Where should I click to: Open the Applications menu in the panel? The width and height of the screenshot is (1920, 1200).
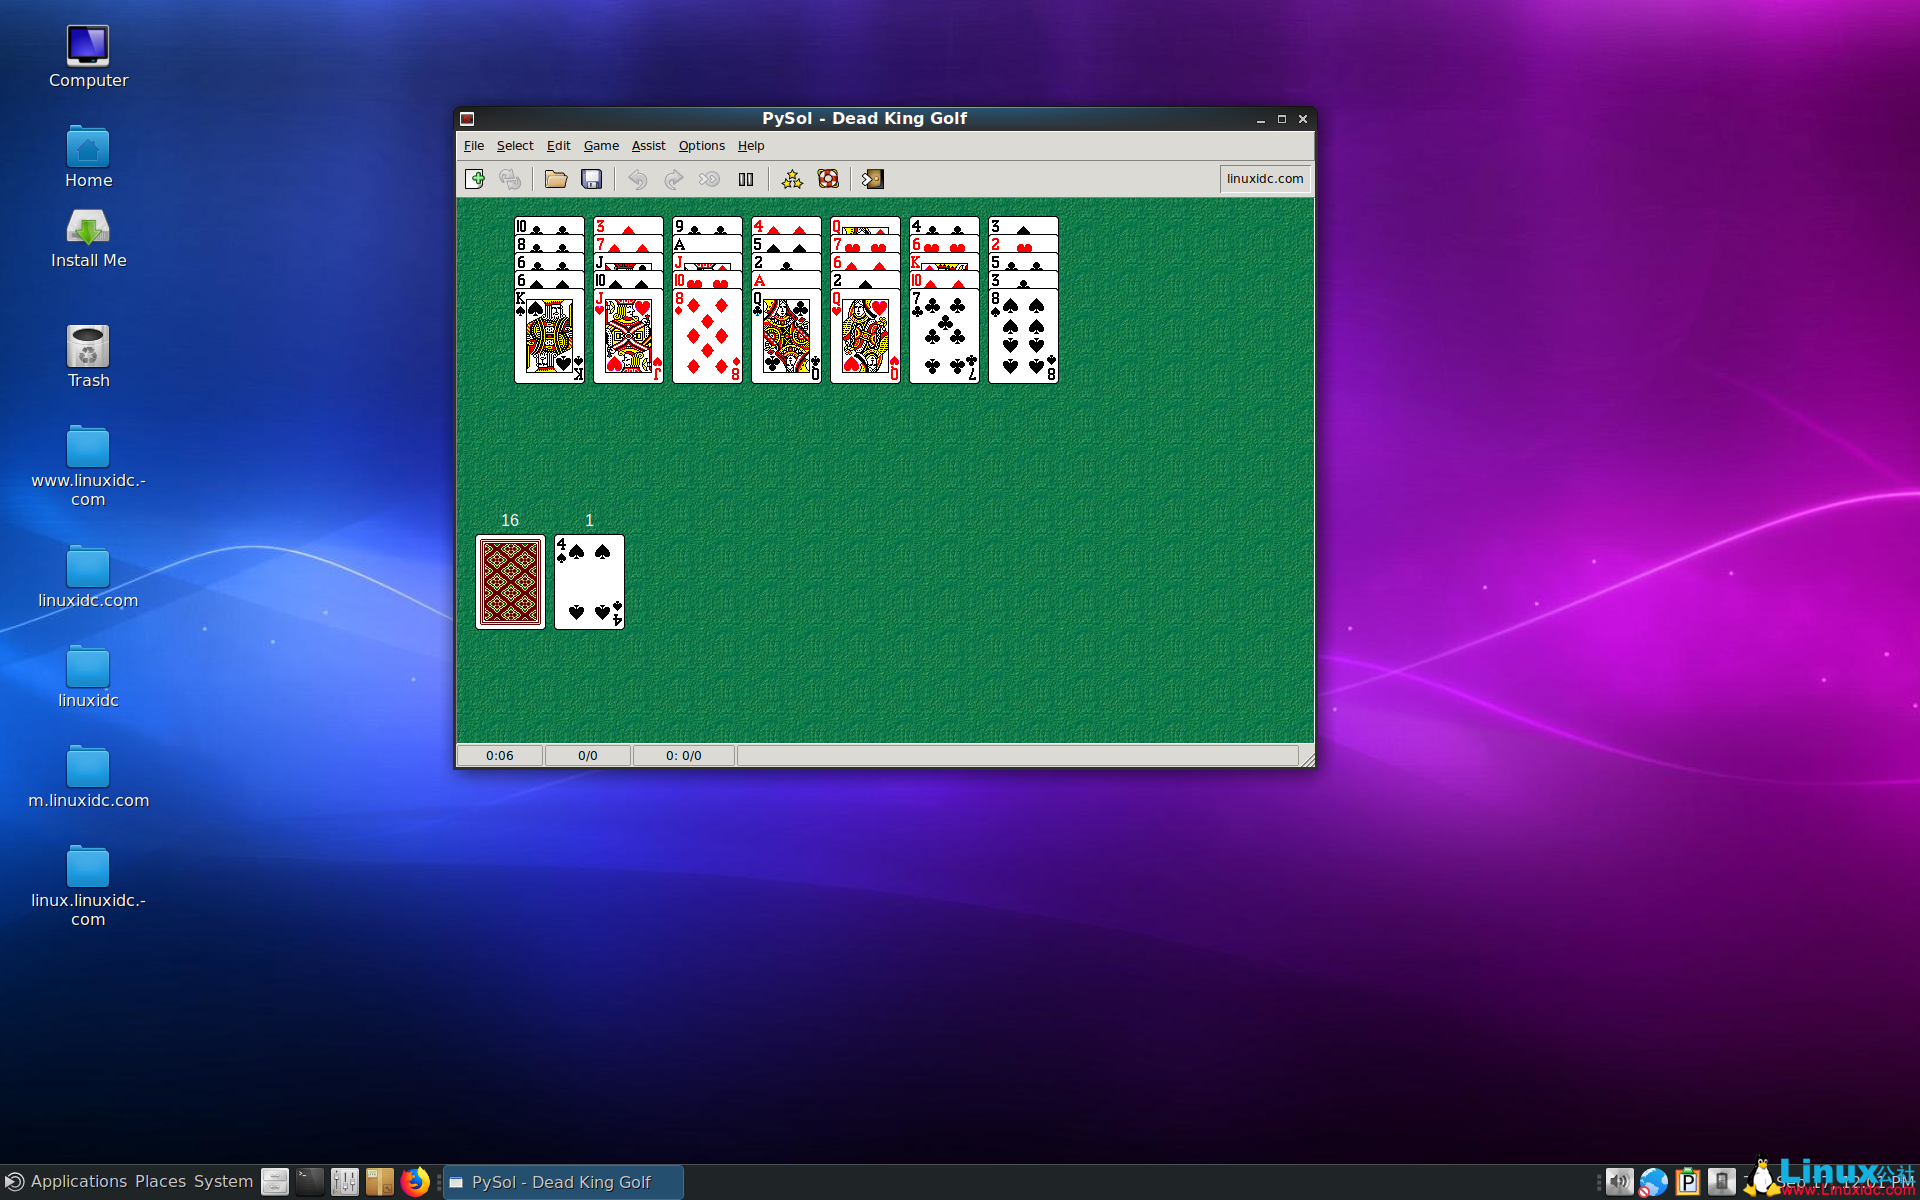click(x=66, y=1182)
